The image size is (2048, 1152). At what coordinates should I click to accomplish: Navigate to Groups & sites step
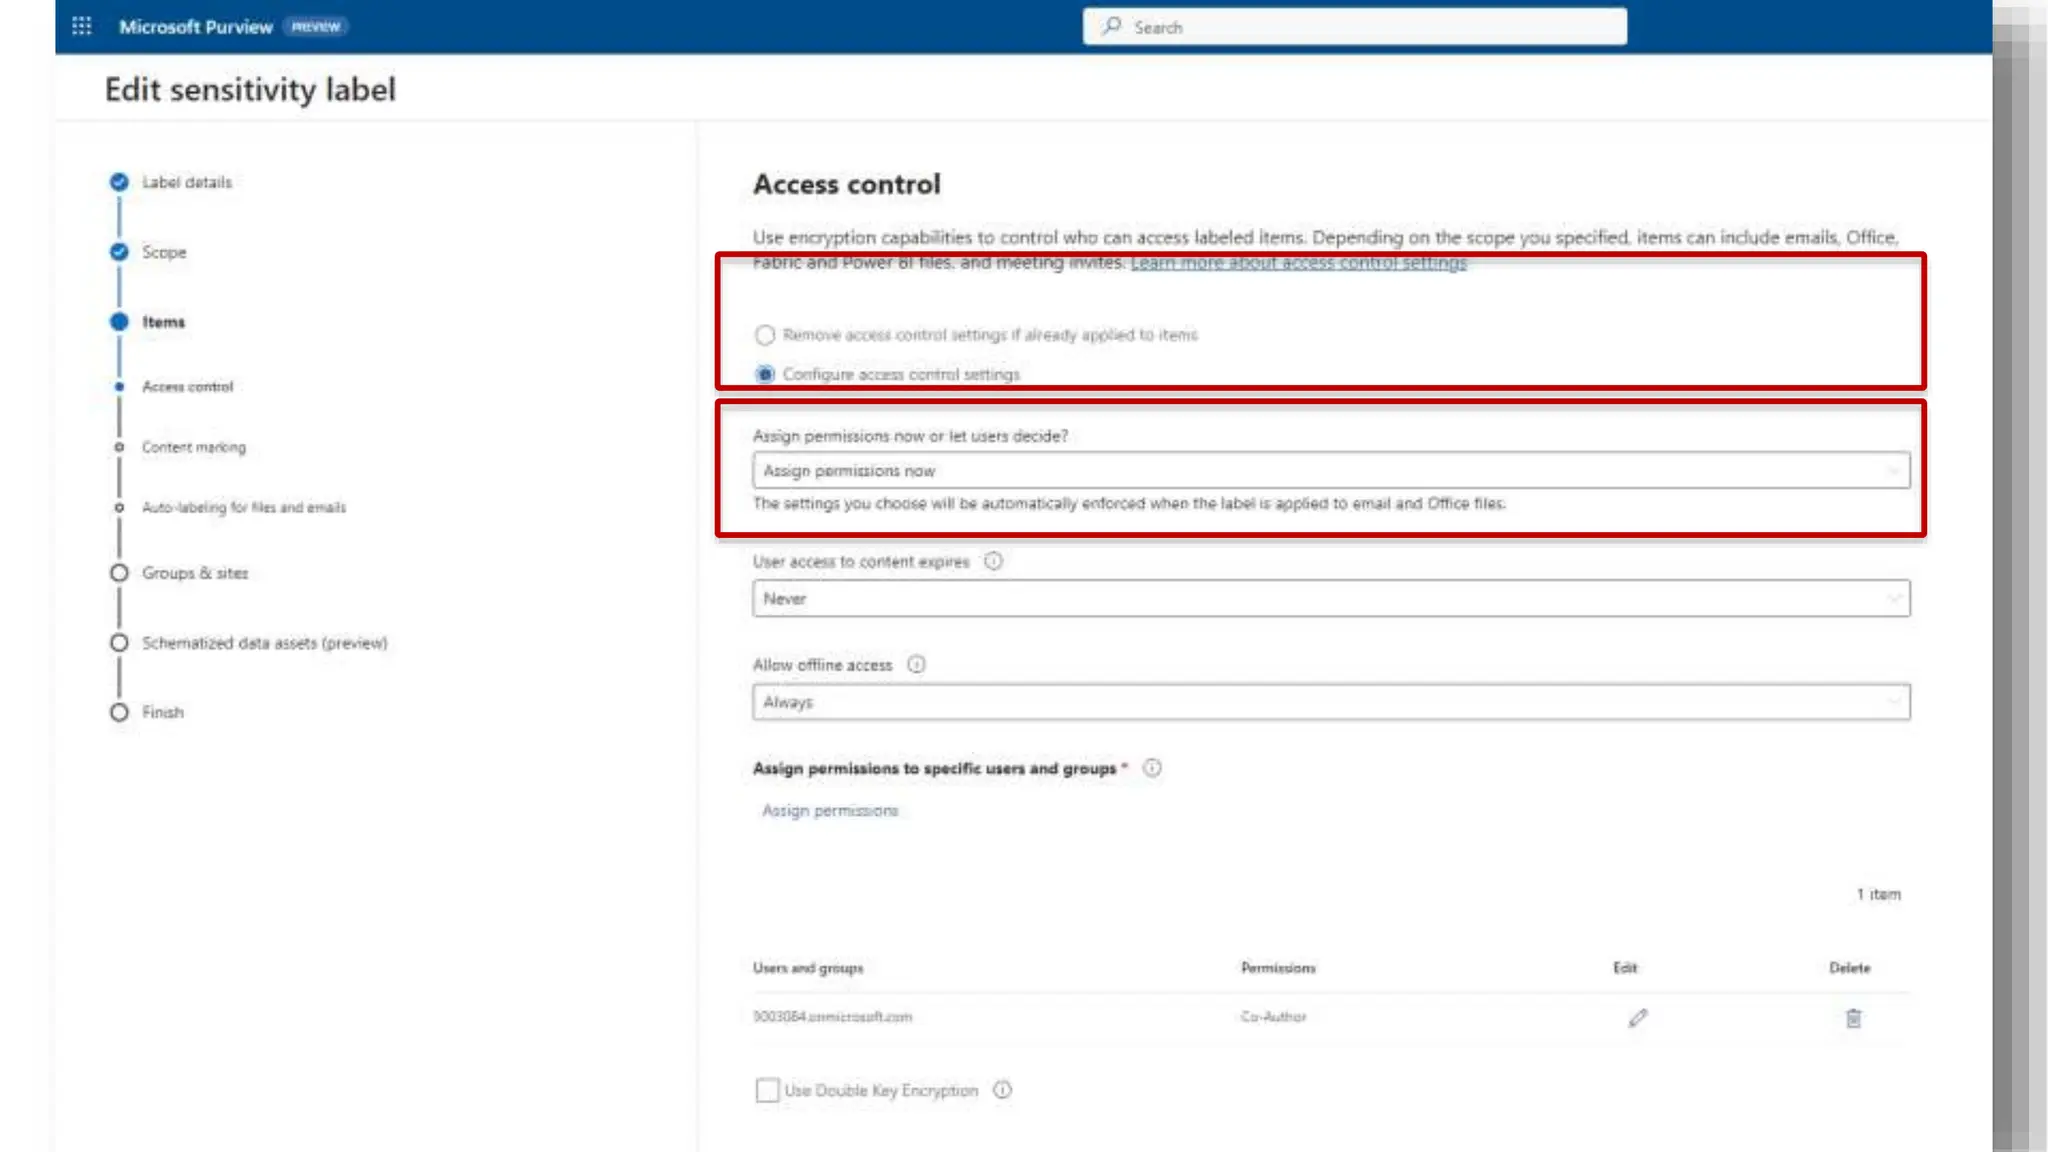(194, 573)
